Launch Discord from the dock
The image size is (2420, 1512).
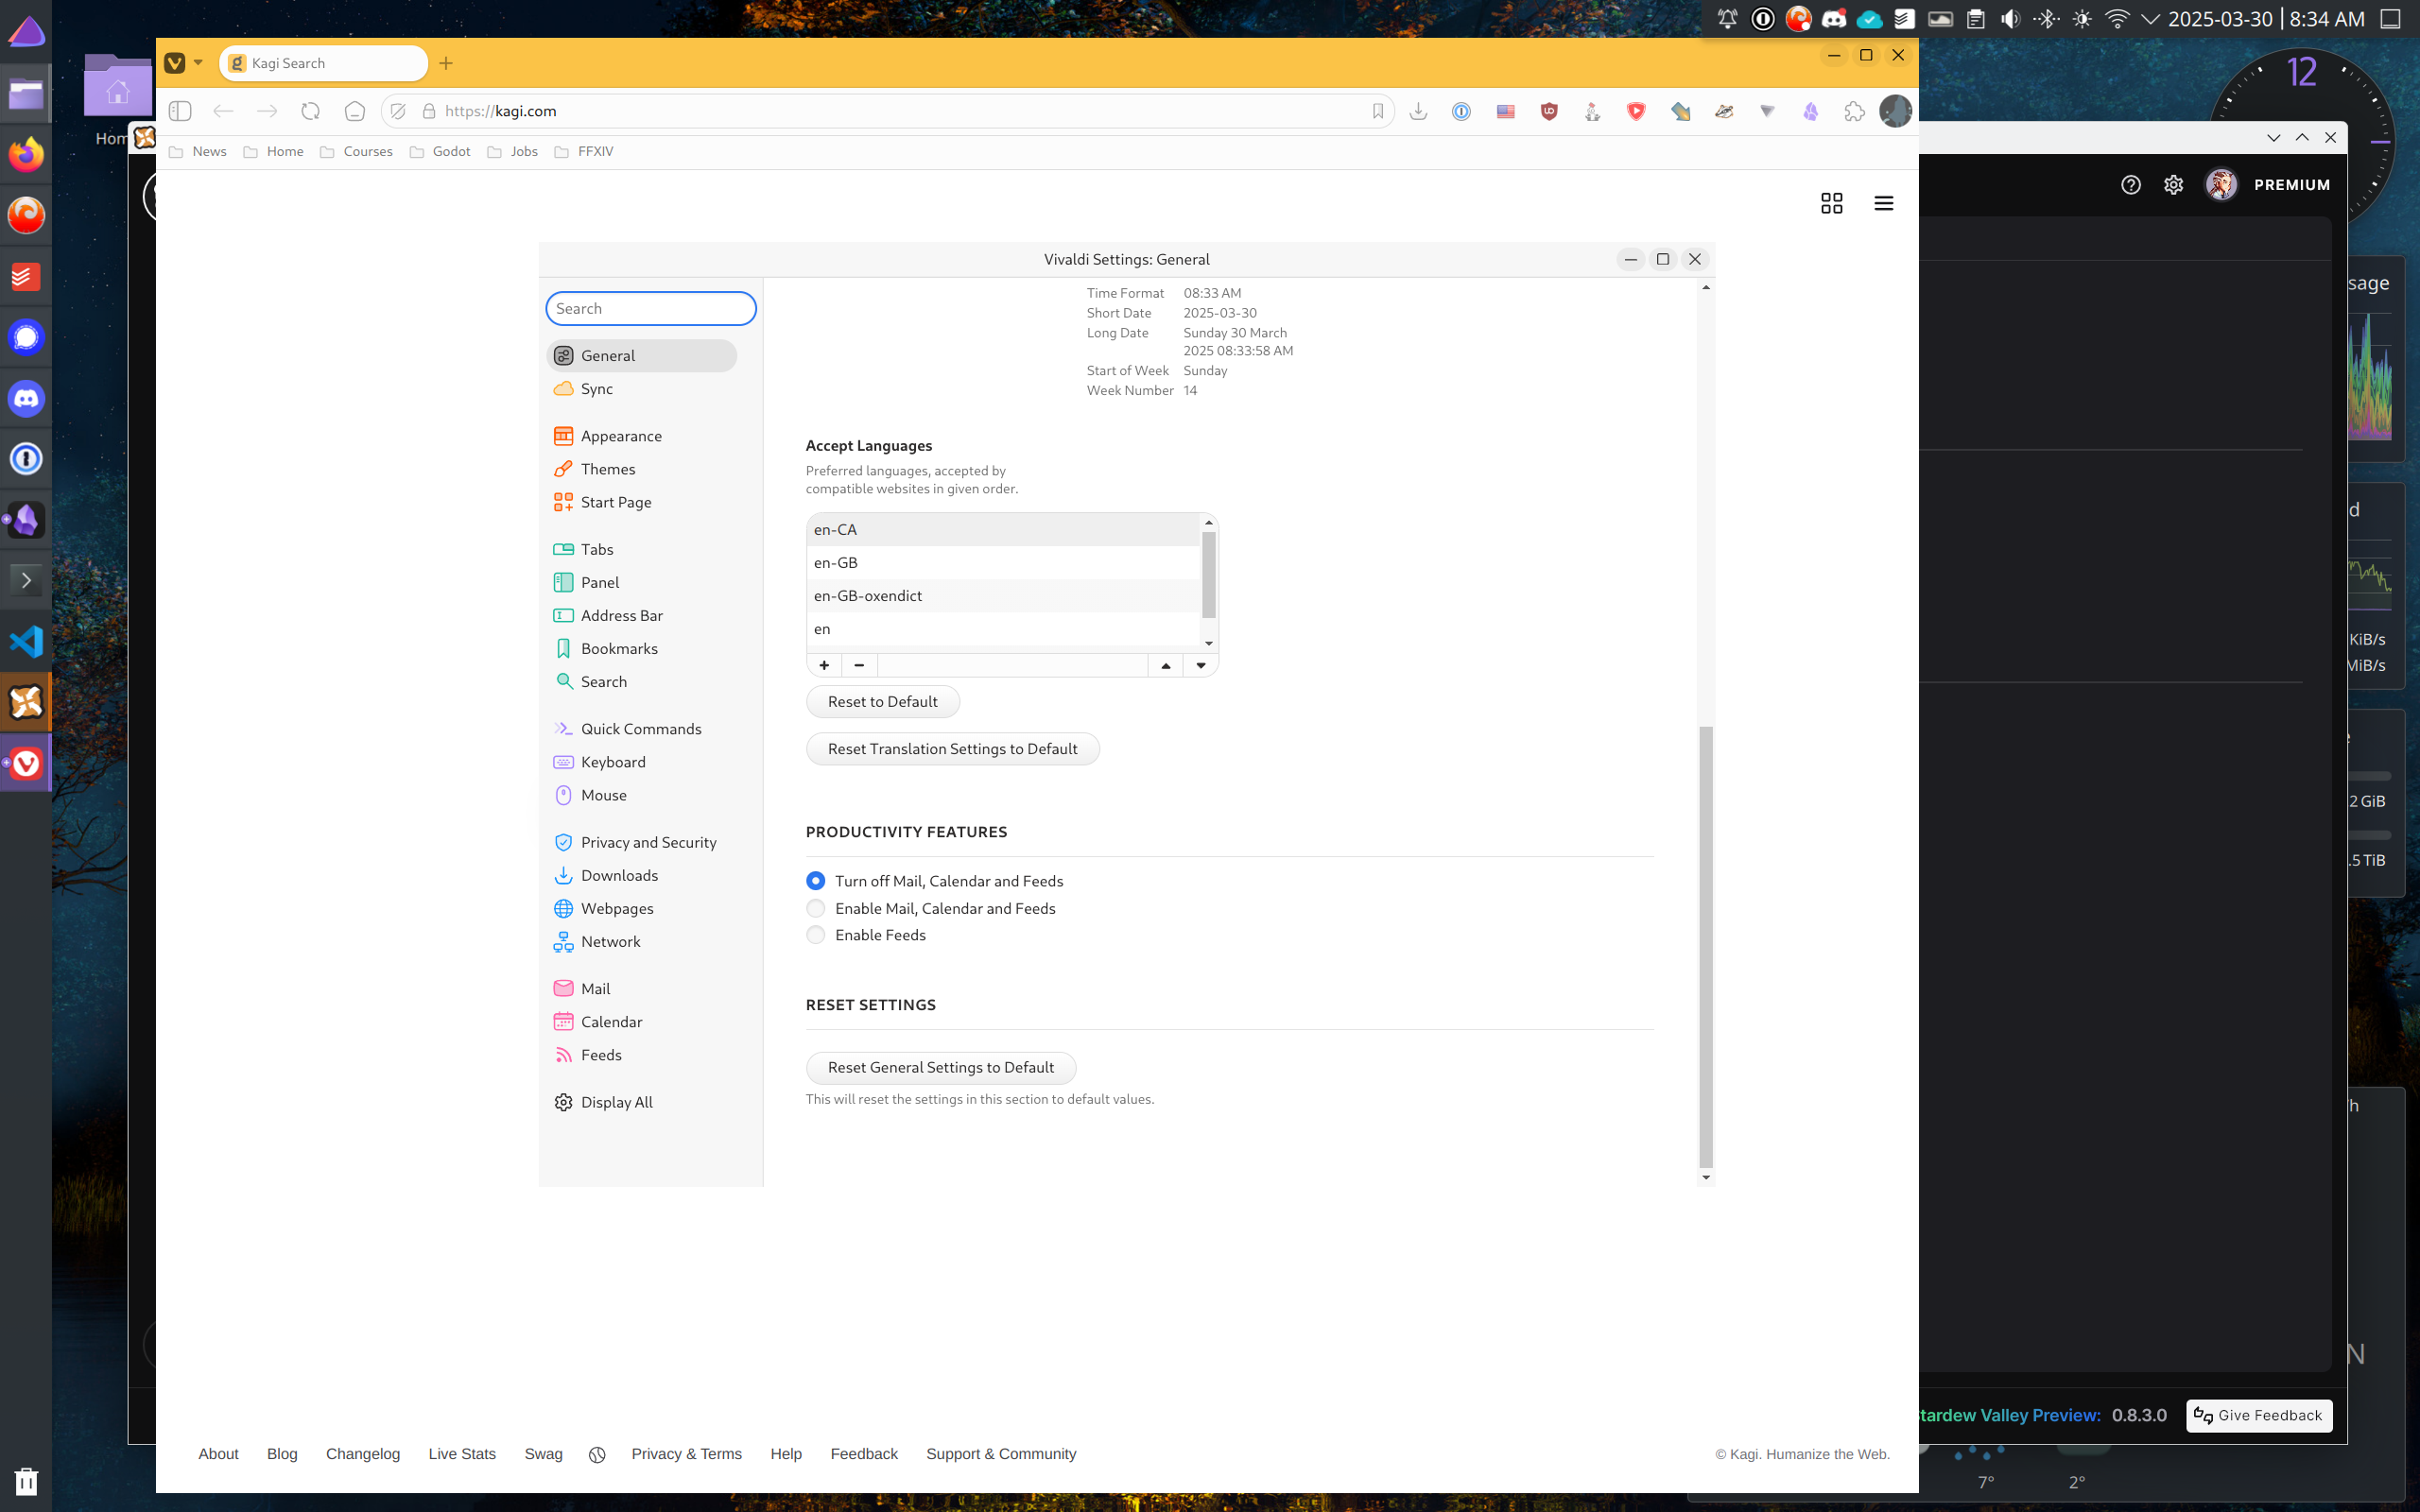point(27,398)
